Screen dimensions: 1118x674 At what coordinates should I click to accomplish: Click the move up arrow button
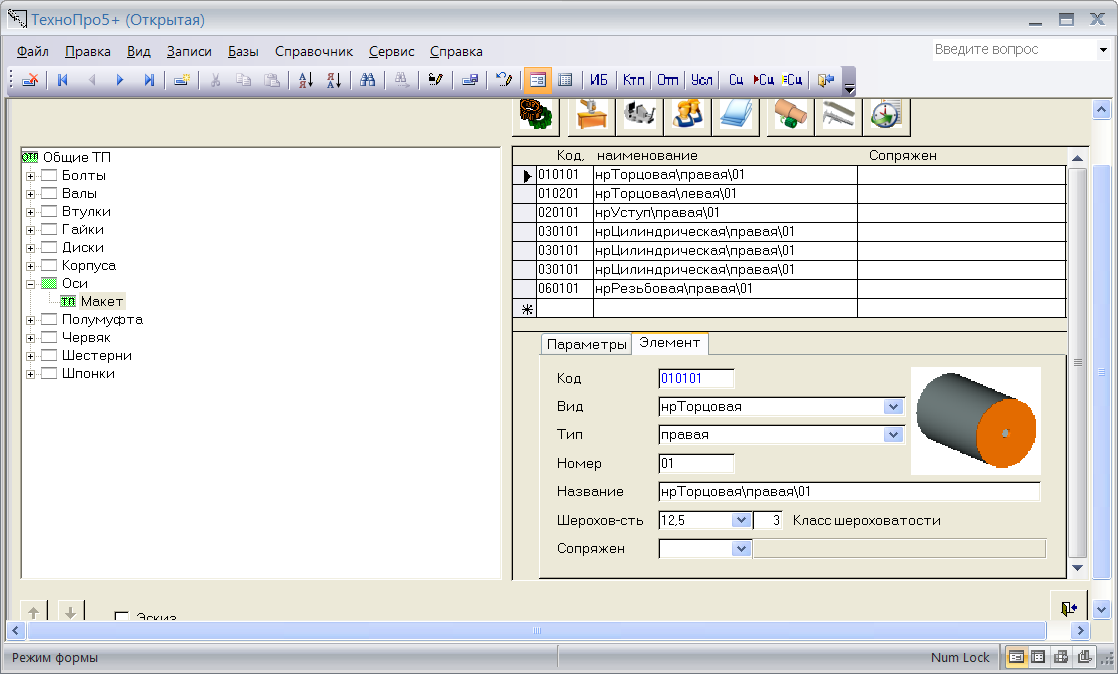34,611
